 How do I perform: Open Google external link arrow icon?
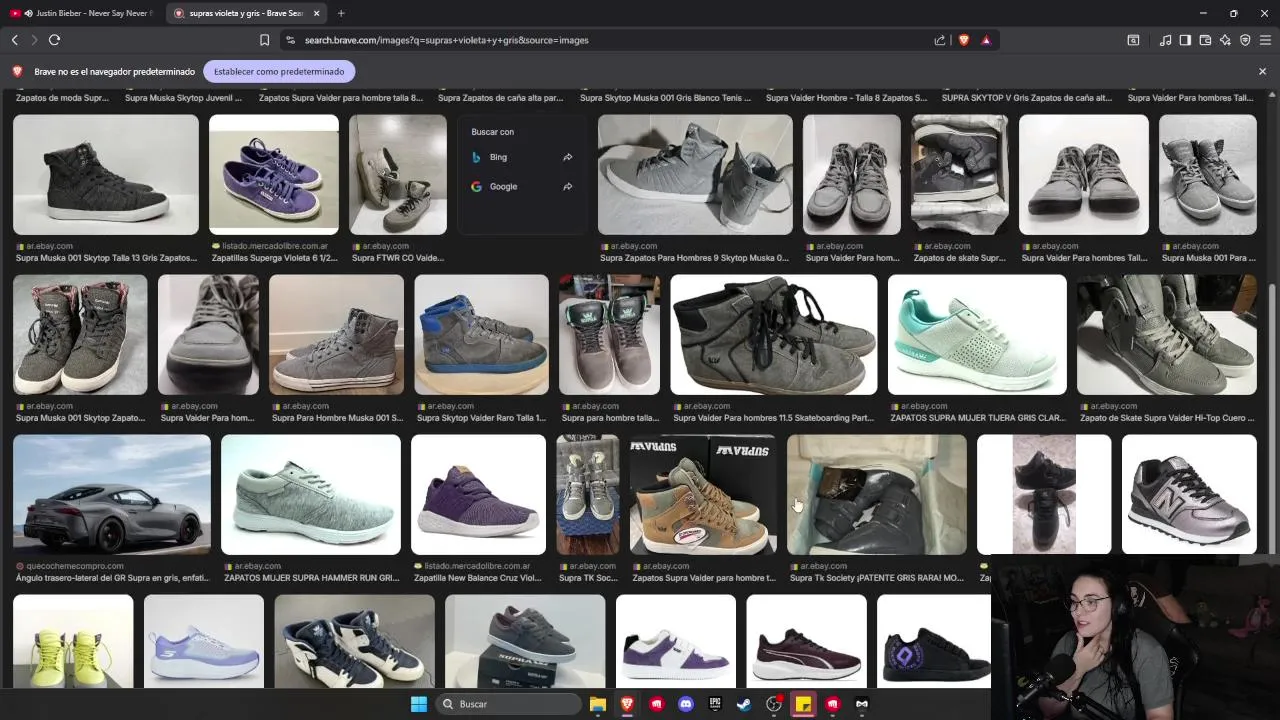[567, 186]
